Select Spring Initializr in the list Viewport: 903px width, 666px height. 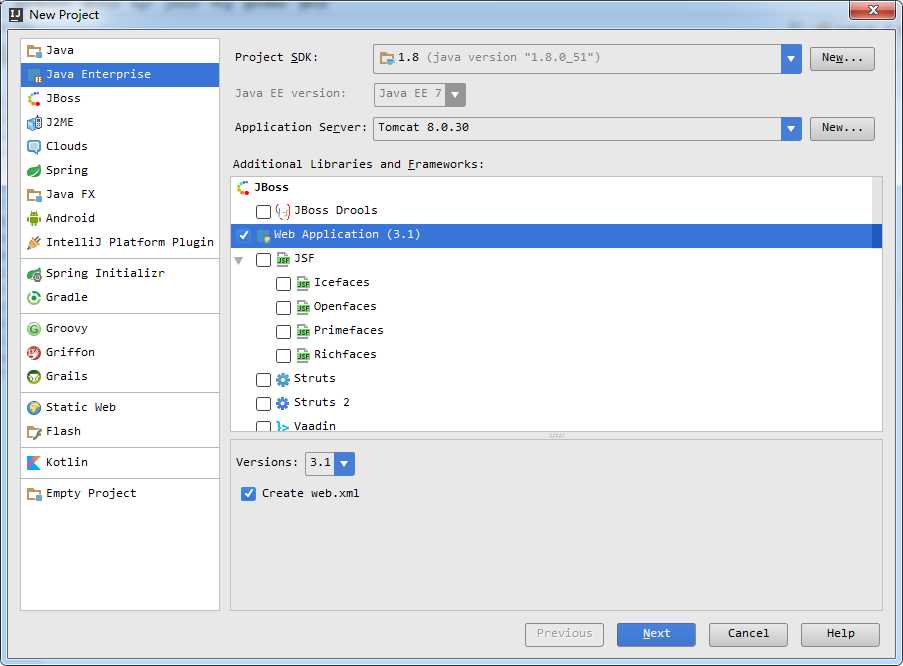[120, 274]
